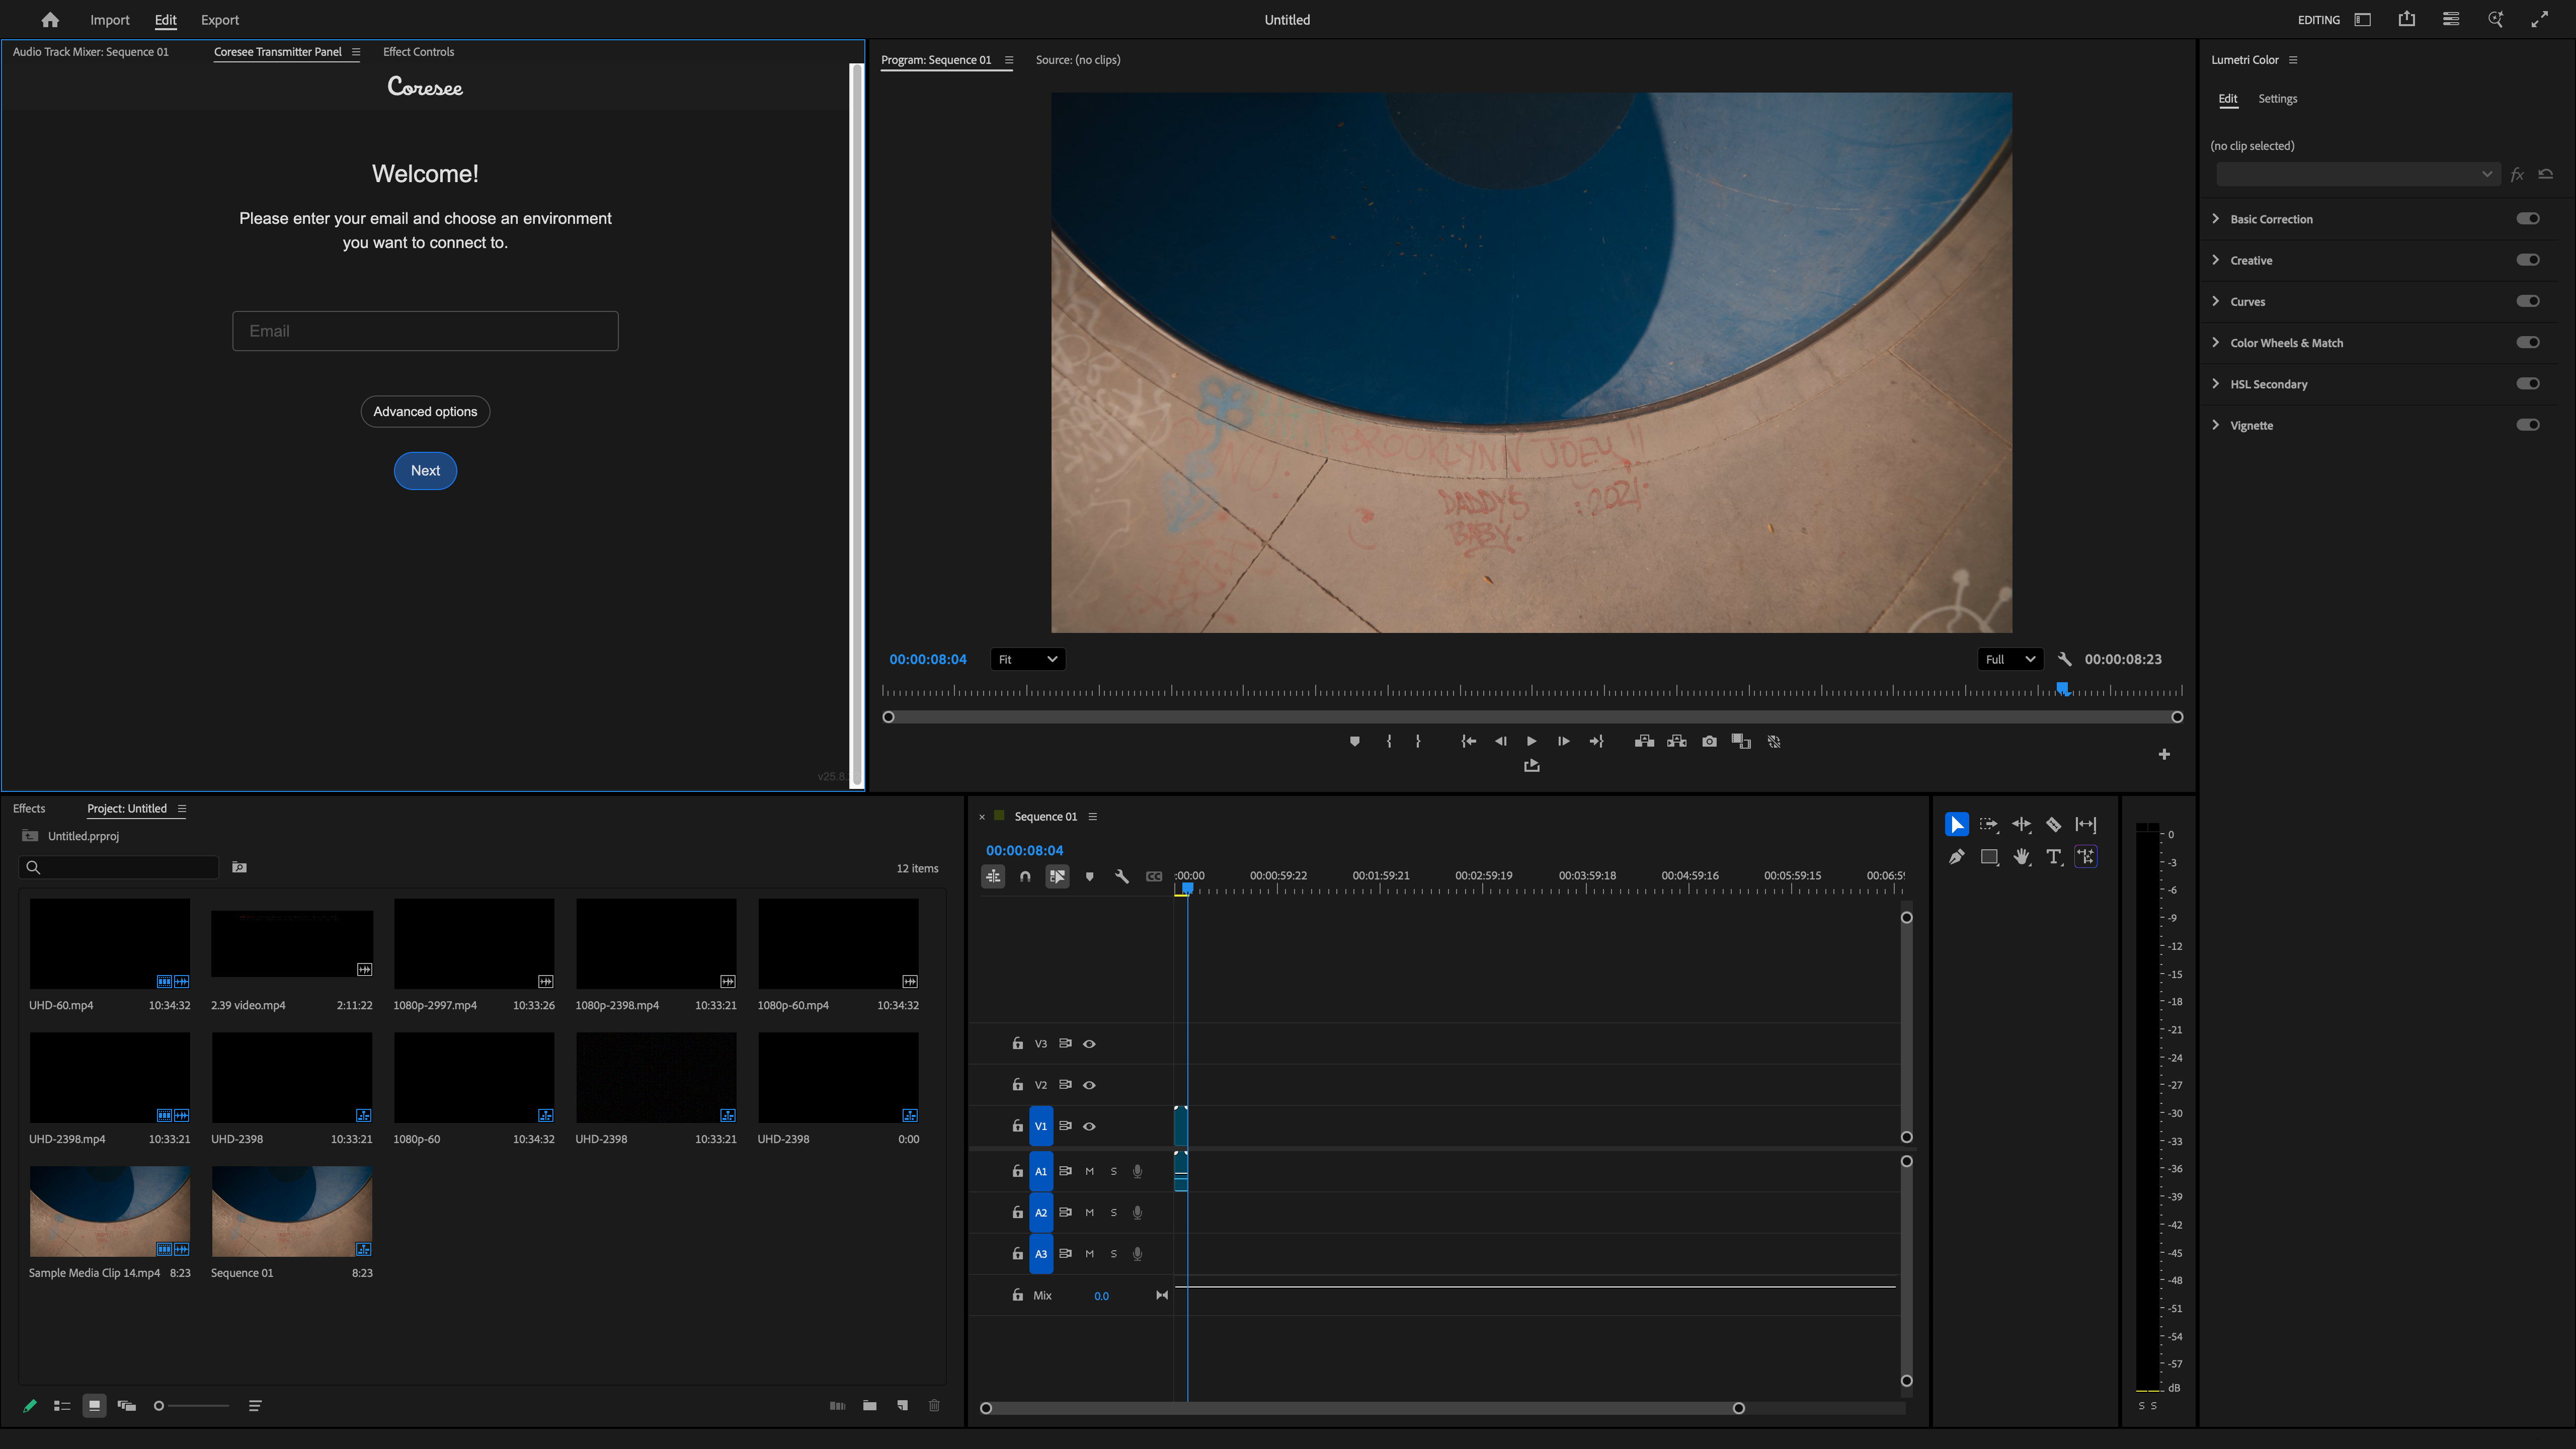This screenshot has height=1449, width=2576.
Task: Switch to the Effect Controls tab
Action: coord(418,52)
